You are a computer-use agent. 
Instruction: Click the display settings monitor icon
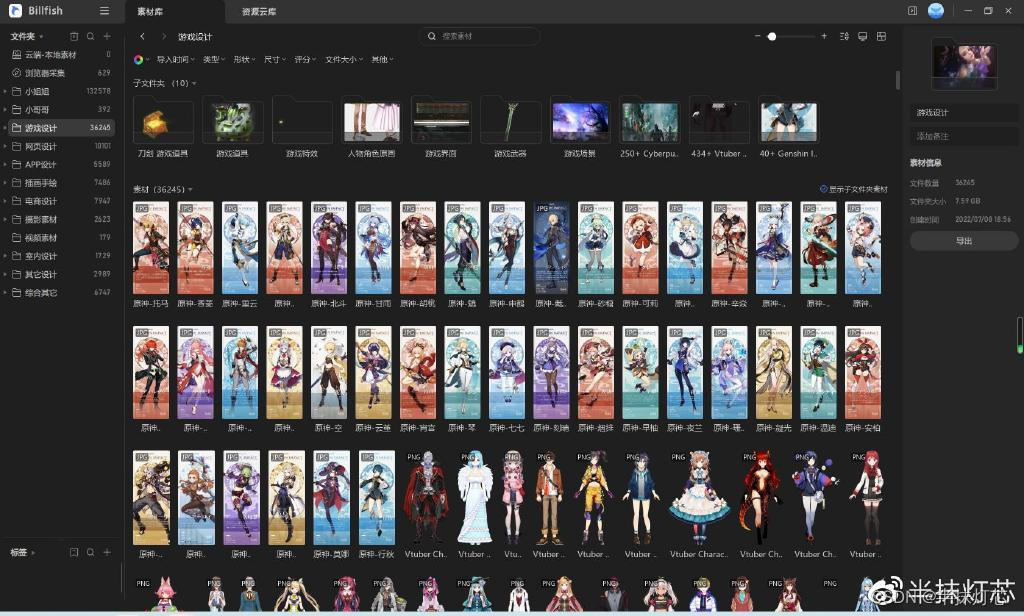tap(863, 37)
